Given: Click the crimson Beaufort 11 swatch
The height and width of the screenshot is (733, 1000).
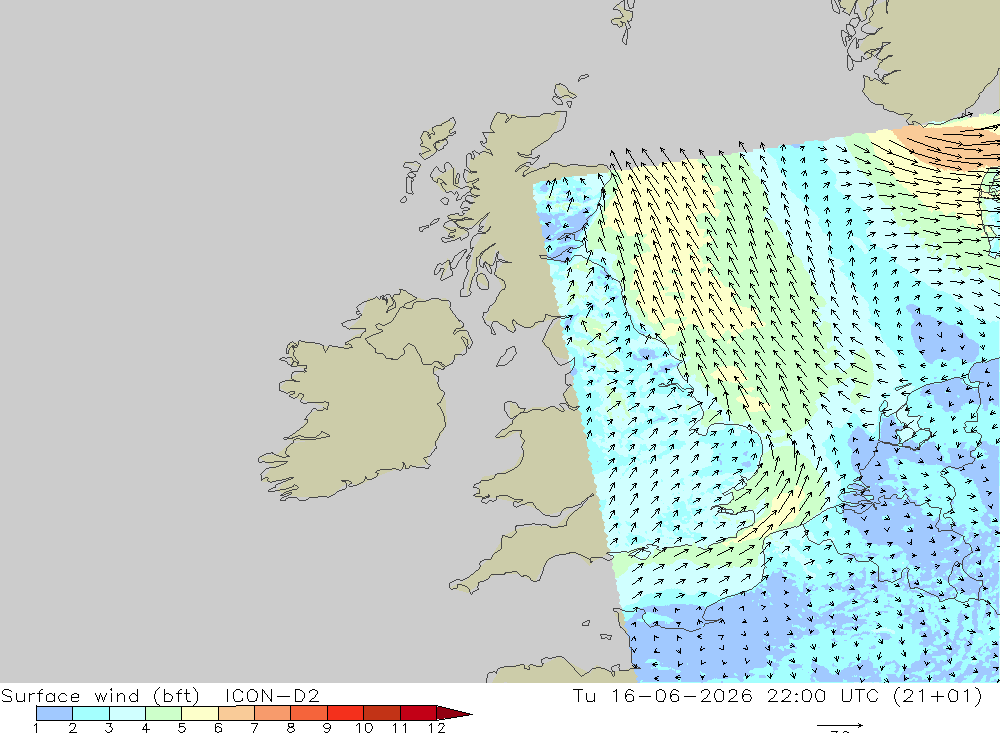Looking at the screenshot, I should (418, 713).
